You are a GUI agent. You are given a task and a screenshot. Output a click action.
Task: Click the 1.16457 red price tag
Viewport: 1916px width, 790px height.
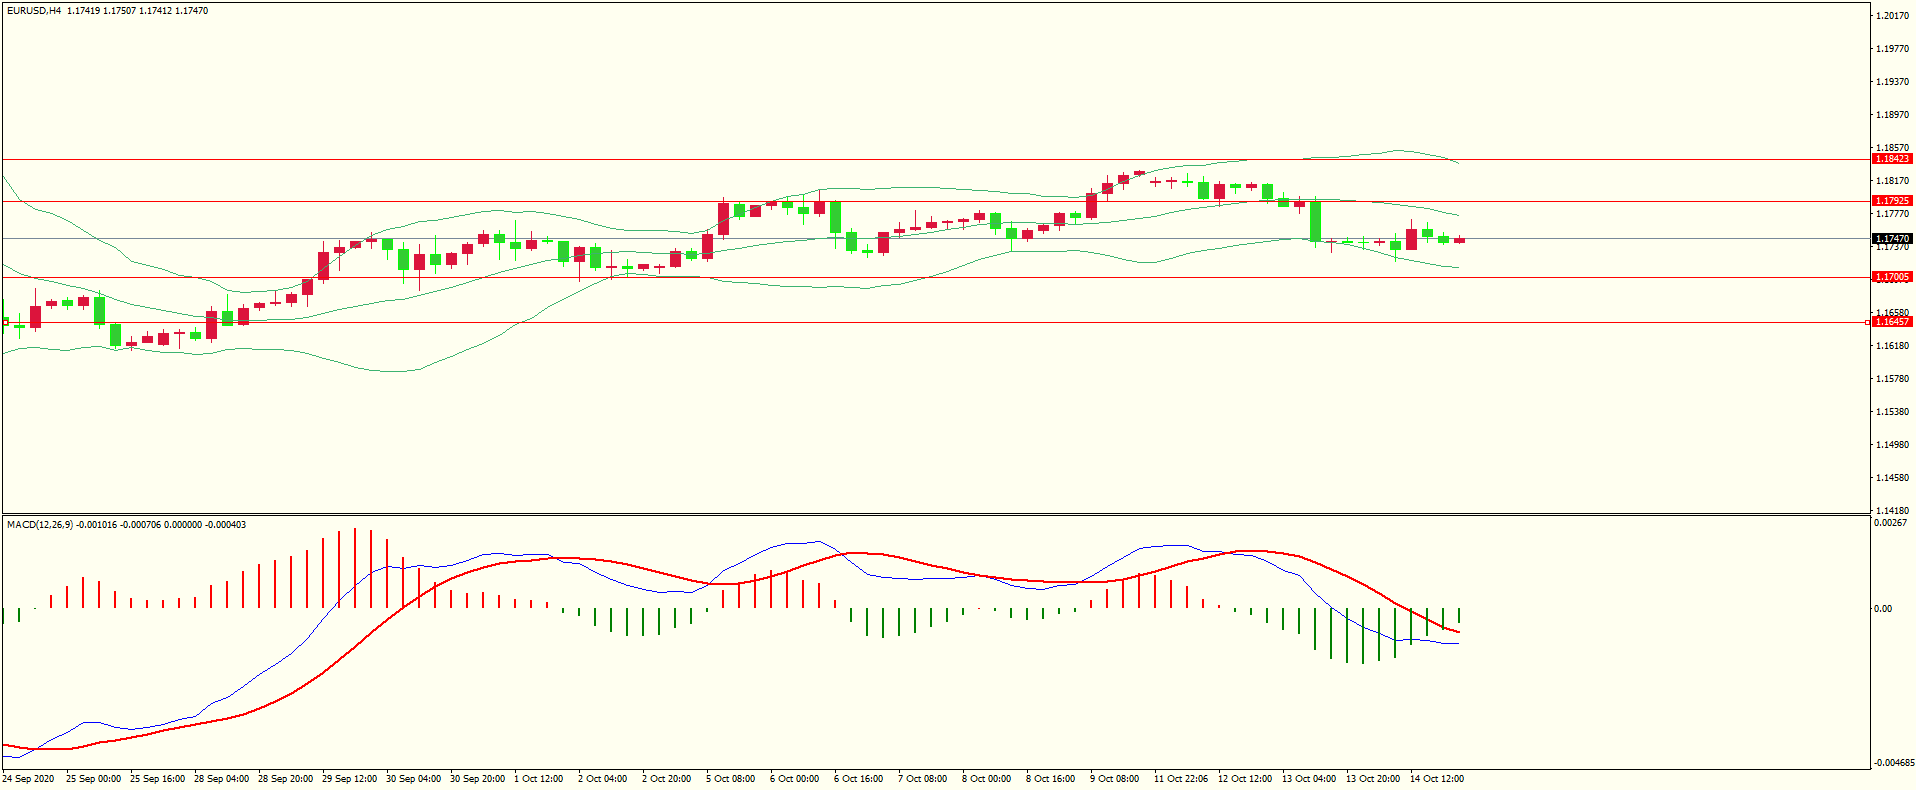[1891, 322]
